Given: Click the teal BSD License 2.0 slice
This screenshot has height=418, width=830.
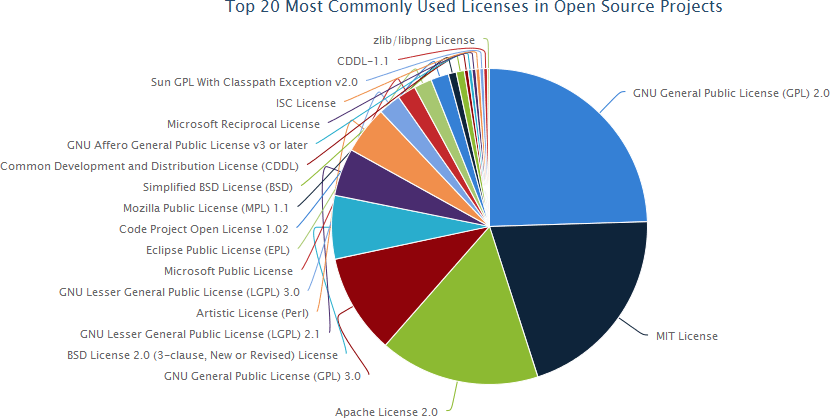Looking at the screenshot, I should click(362, 227).
